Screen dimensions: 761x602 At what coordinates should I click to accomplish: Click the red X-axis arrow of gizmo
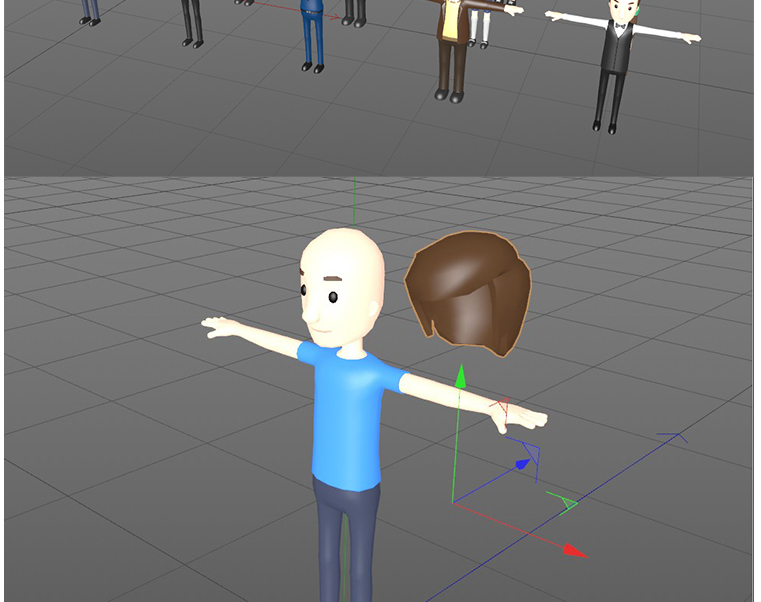(575, 551)
